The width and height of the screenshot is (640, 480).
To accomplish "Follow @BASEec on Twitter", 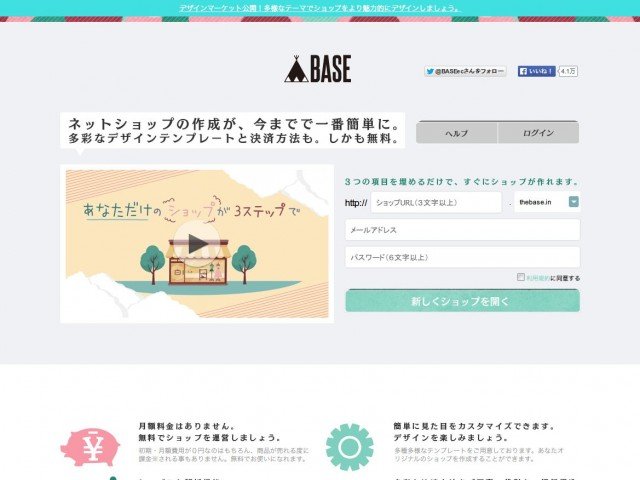I will (465, 71).
